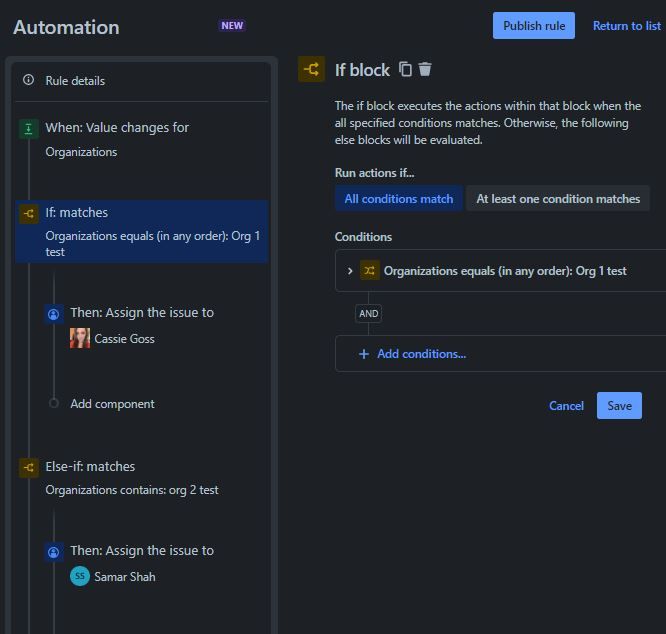Select At least one condition matches option

click(x=558, y=199)
